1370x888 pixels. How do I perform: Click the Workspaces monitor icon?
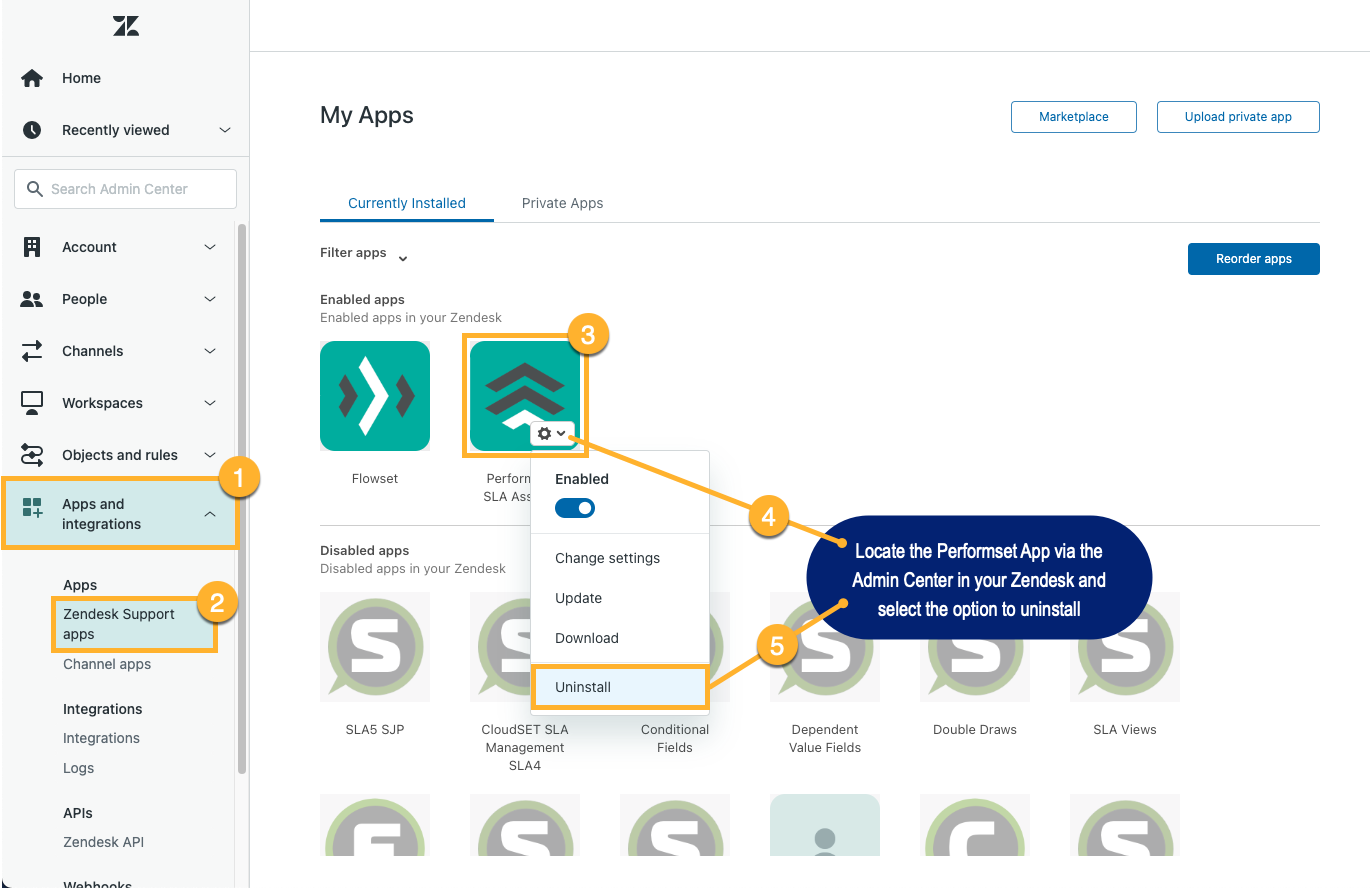coord(32,403)
